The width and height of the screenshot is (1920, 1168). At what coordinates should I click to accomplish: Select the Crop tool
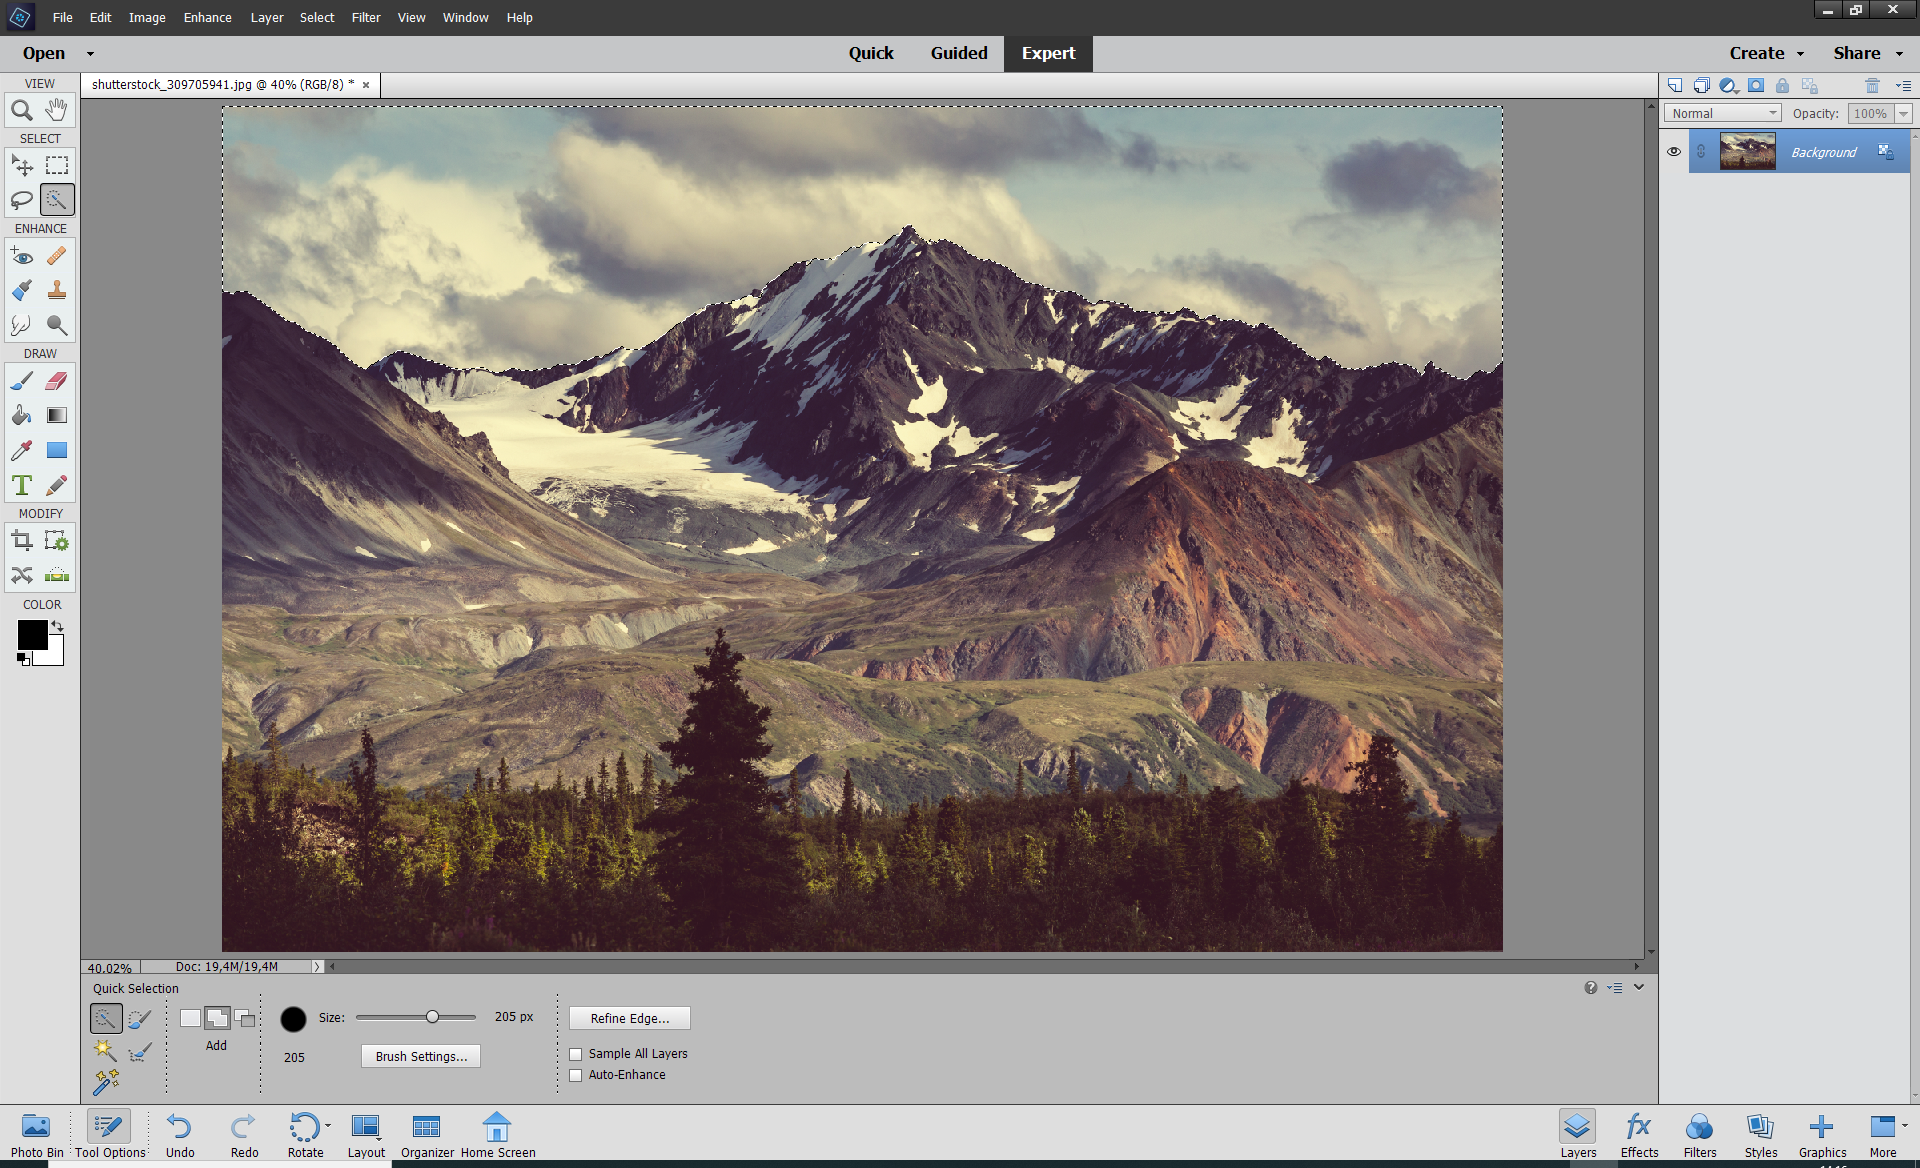pyautogui.click(x=21, y=541)
